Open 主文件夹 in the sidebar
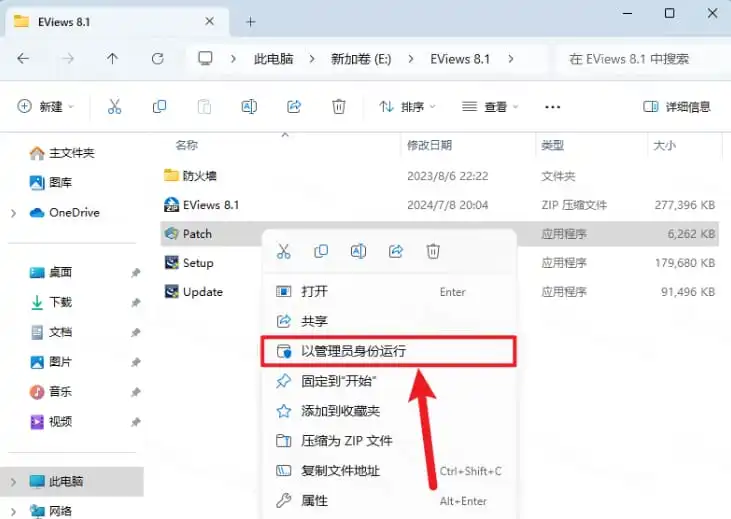The width and height of the screenshot is (731, 519). [x=62, y=153]
